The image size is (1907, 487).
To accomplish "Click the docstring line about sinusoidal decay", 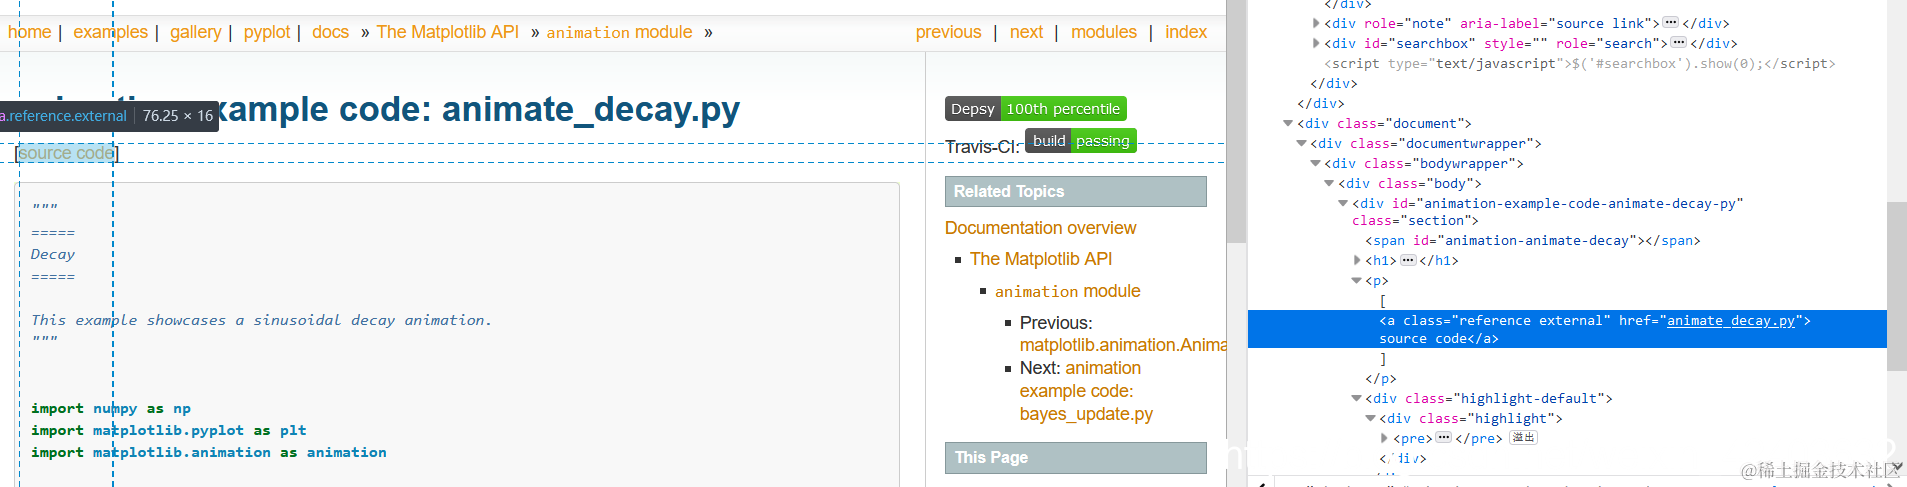I will (x=261, y=320).
